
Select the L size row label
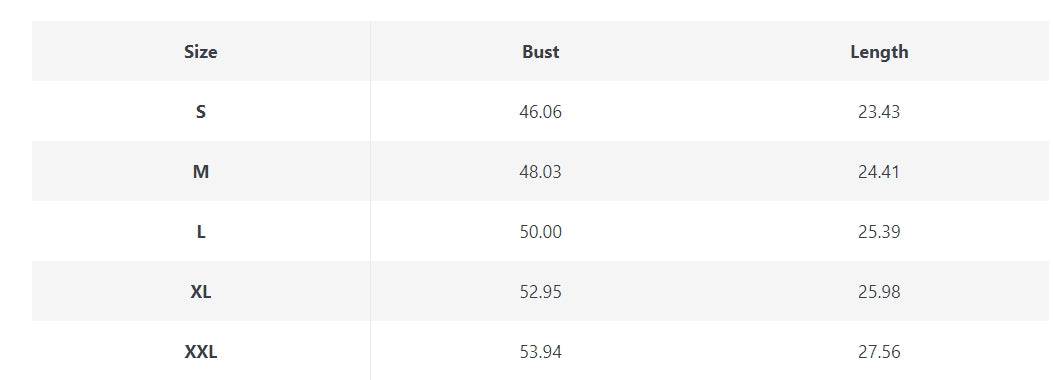[x=201, y=232]
